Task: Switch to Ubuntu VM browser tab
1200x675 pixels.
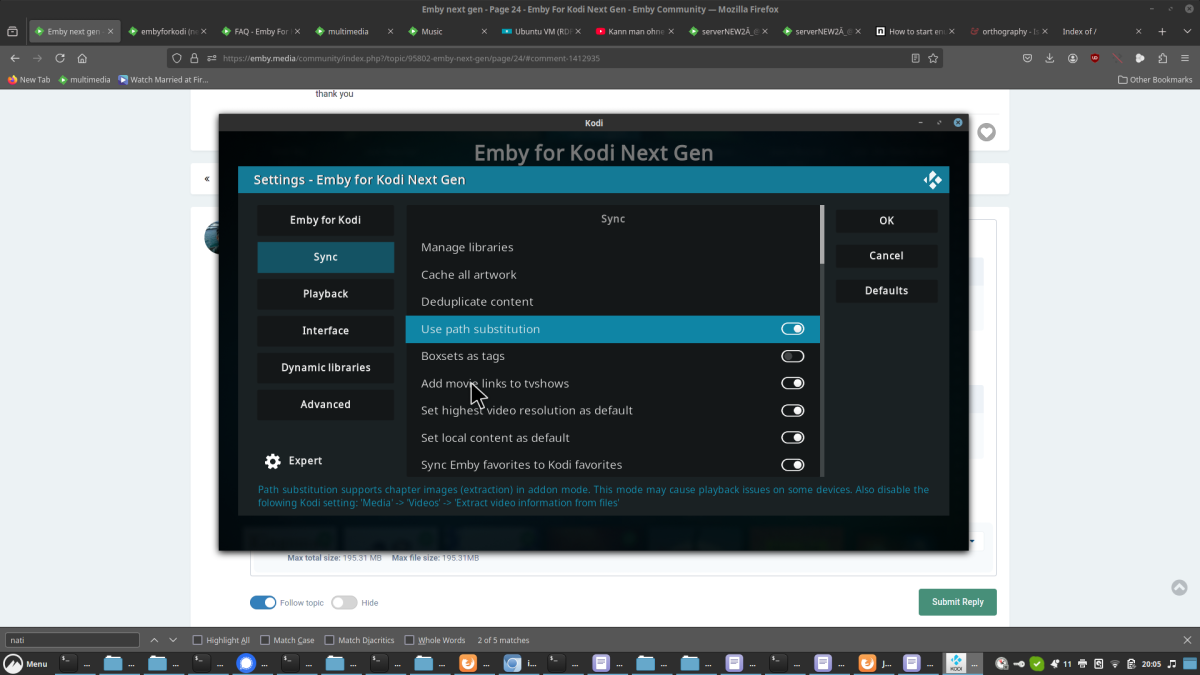Action: pos(540,31)
